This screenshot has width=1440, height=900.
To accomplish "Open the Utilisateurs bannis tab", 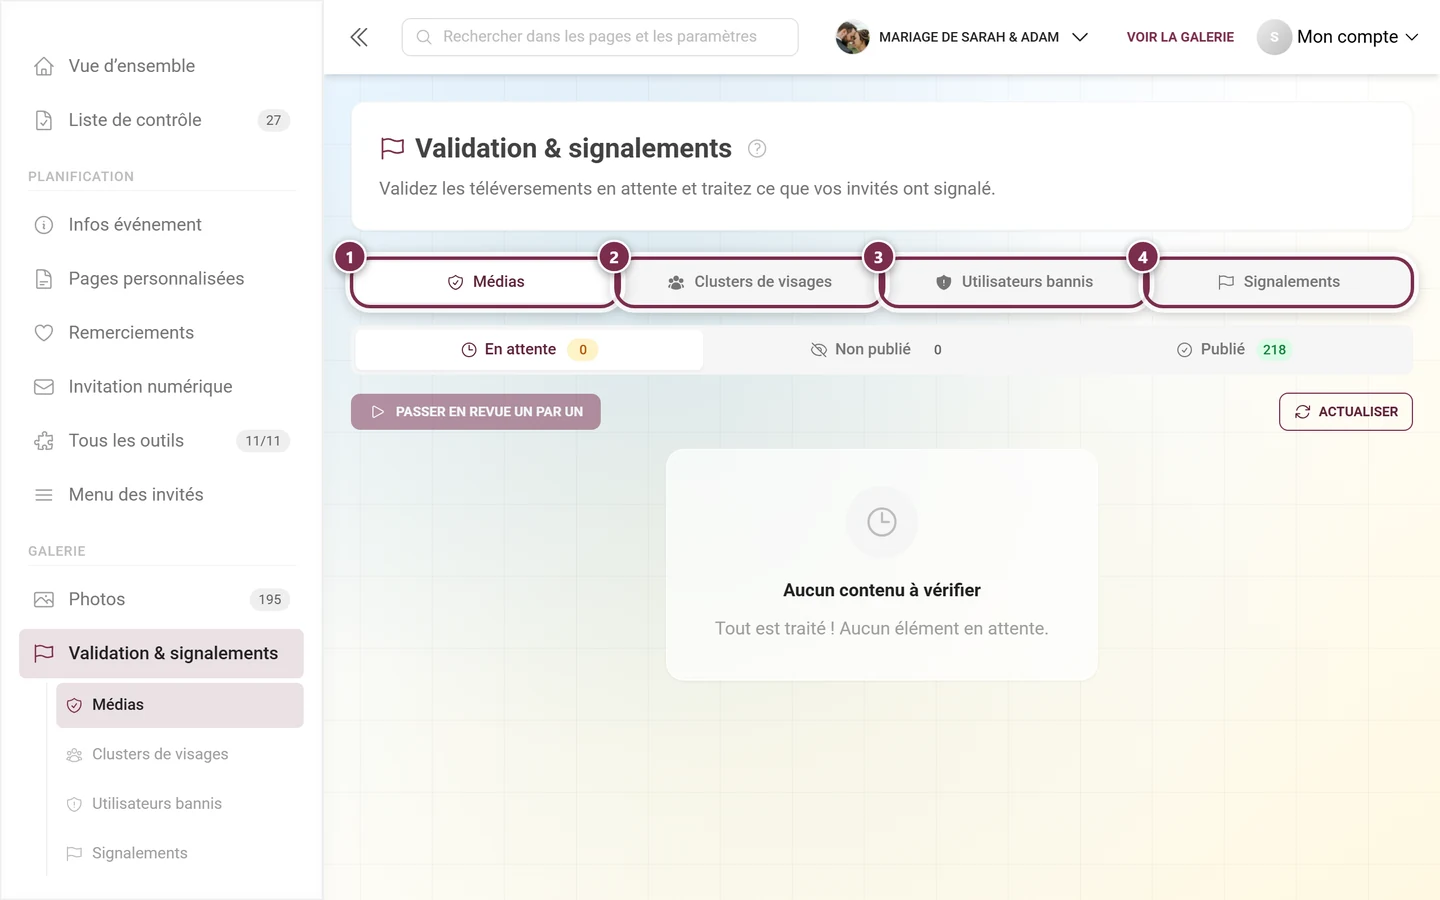I will 1014,282.
